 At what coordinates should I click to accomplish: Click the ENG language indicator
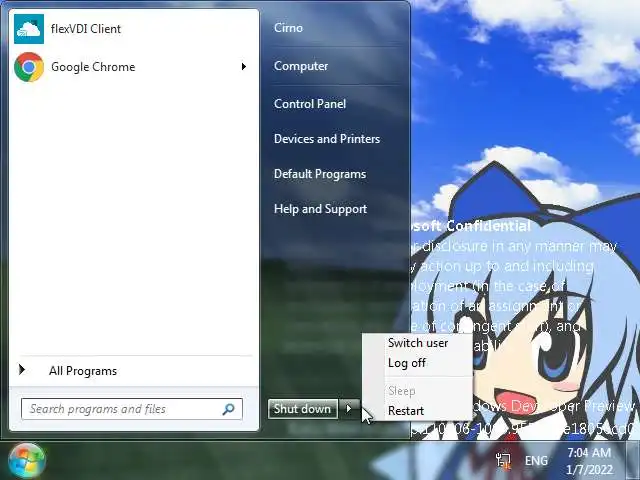(536, 461)
